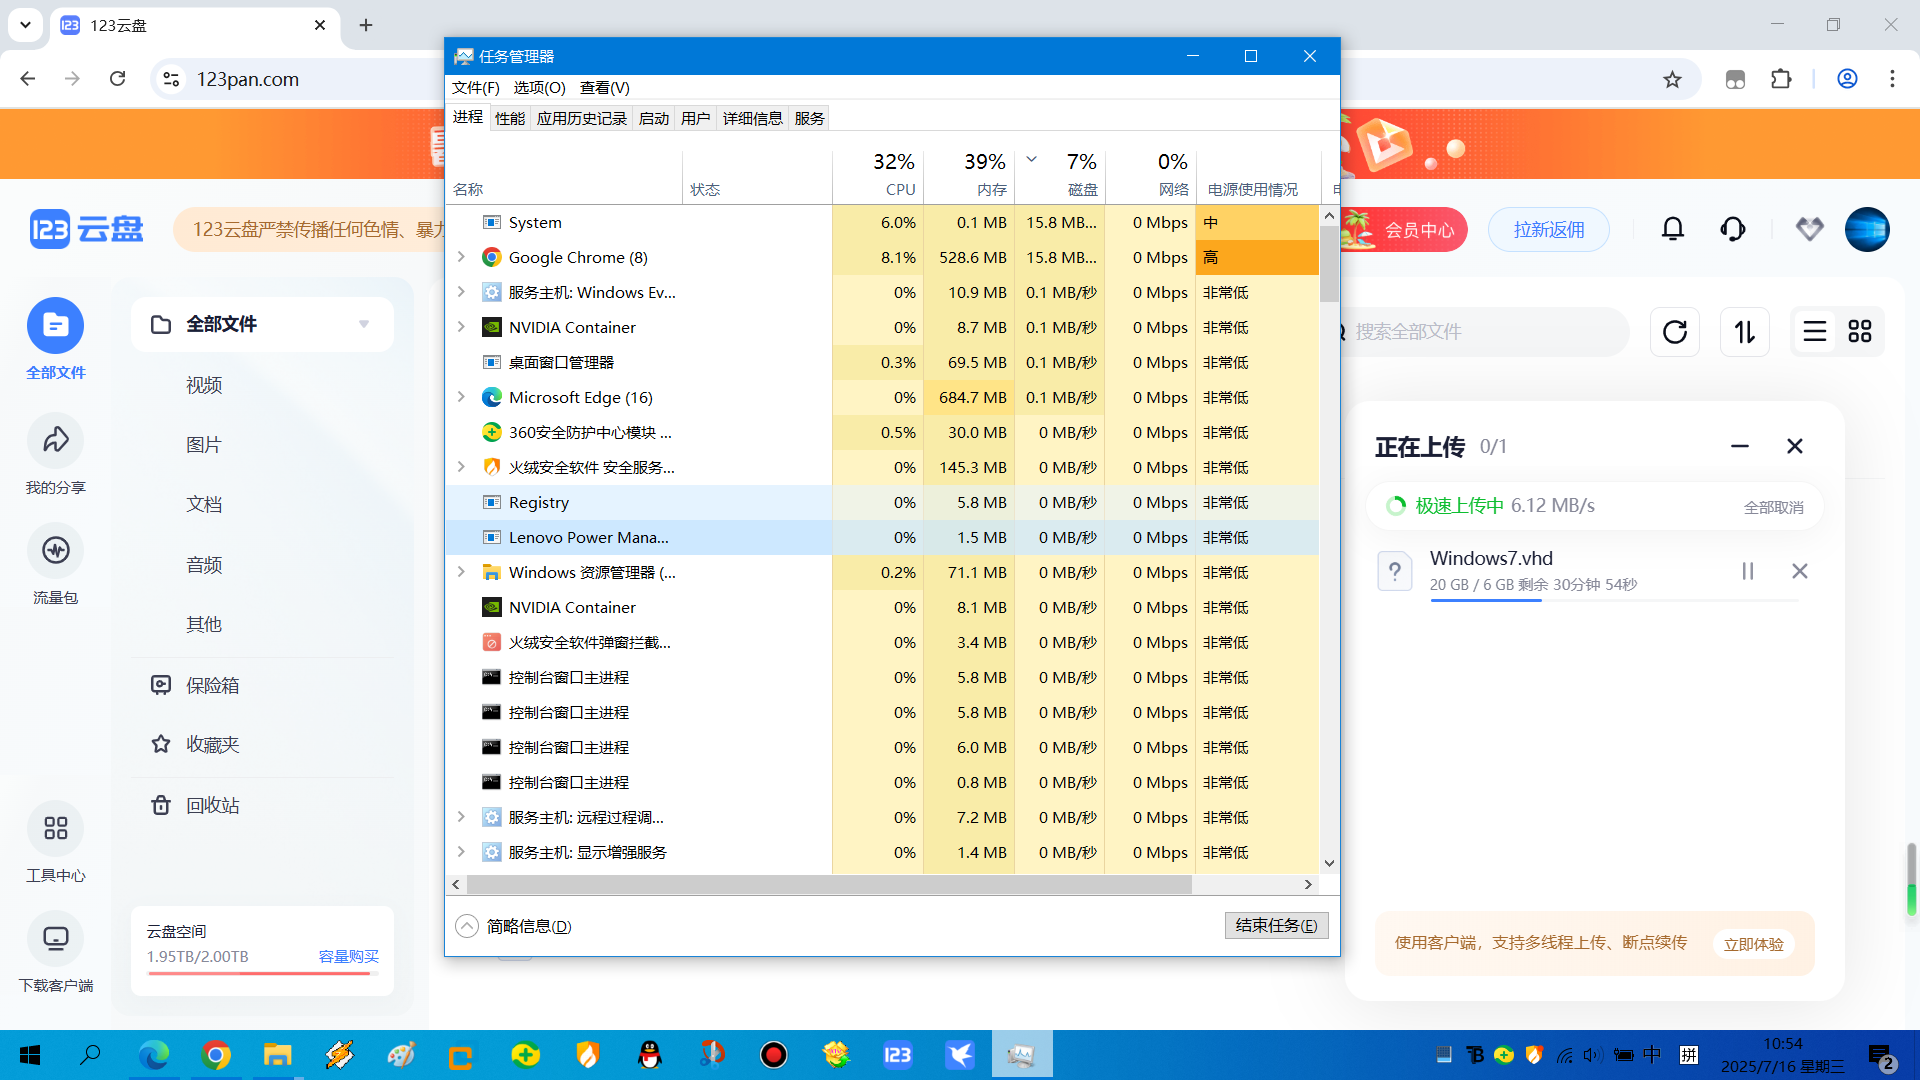Switch to grid view icon

click(1860, 332)
